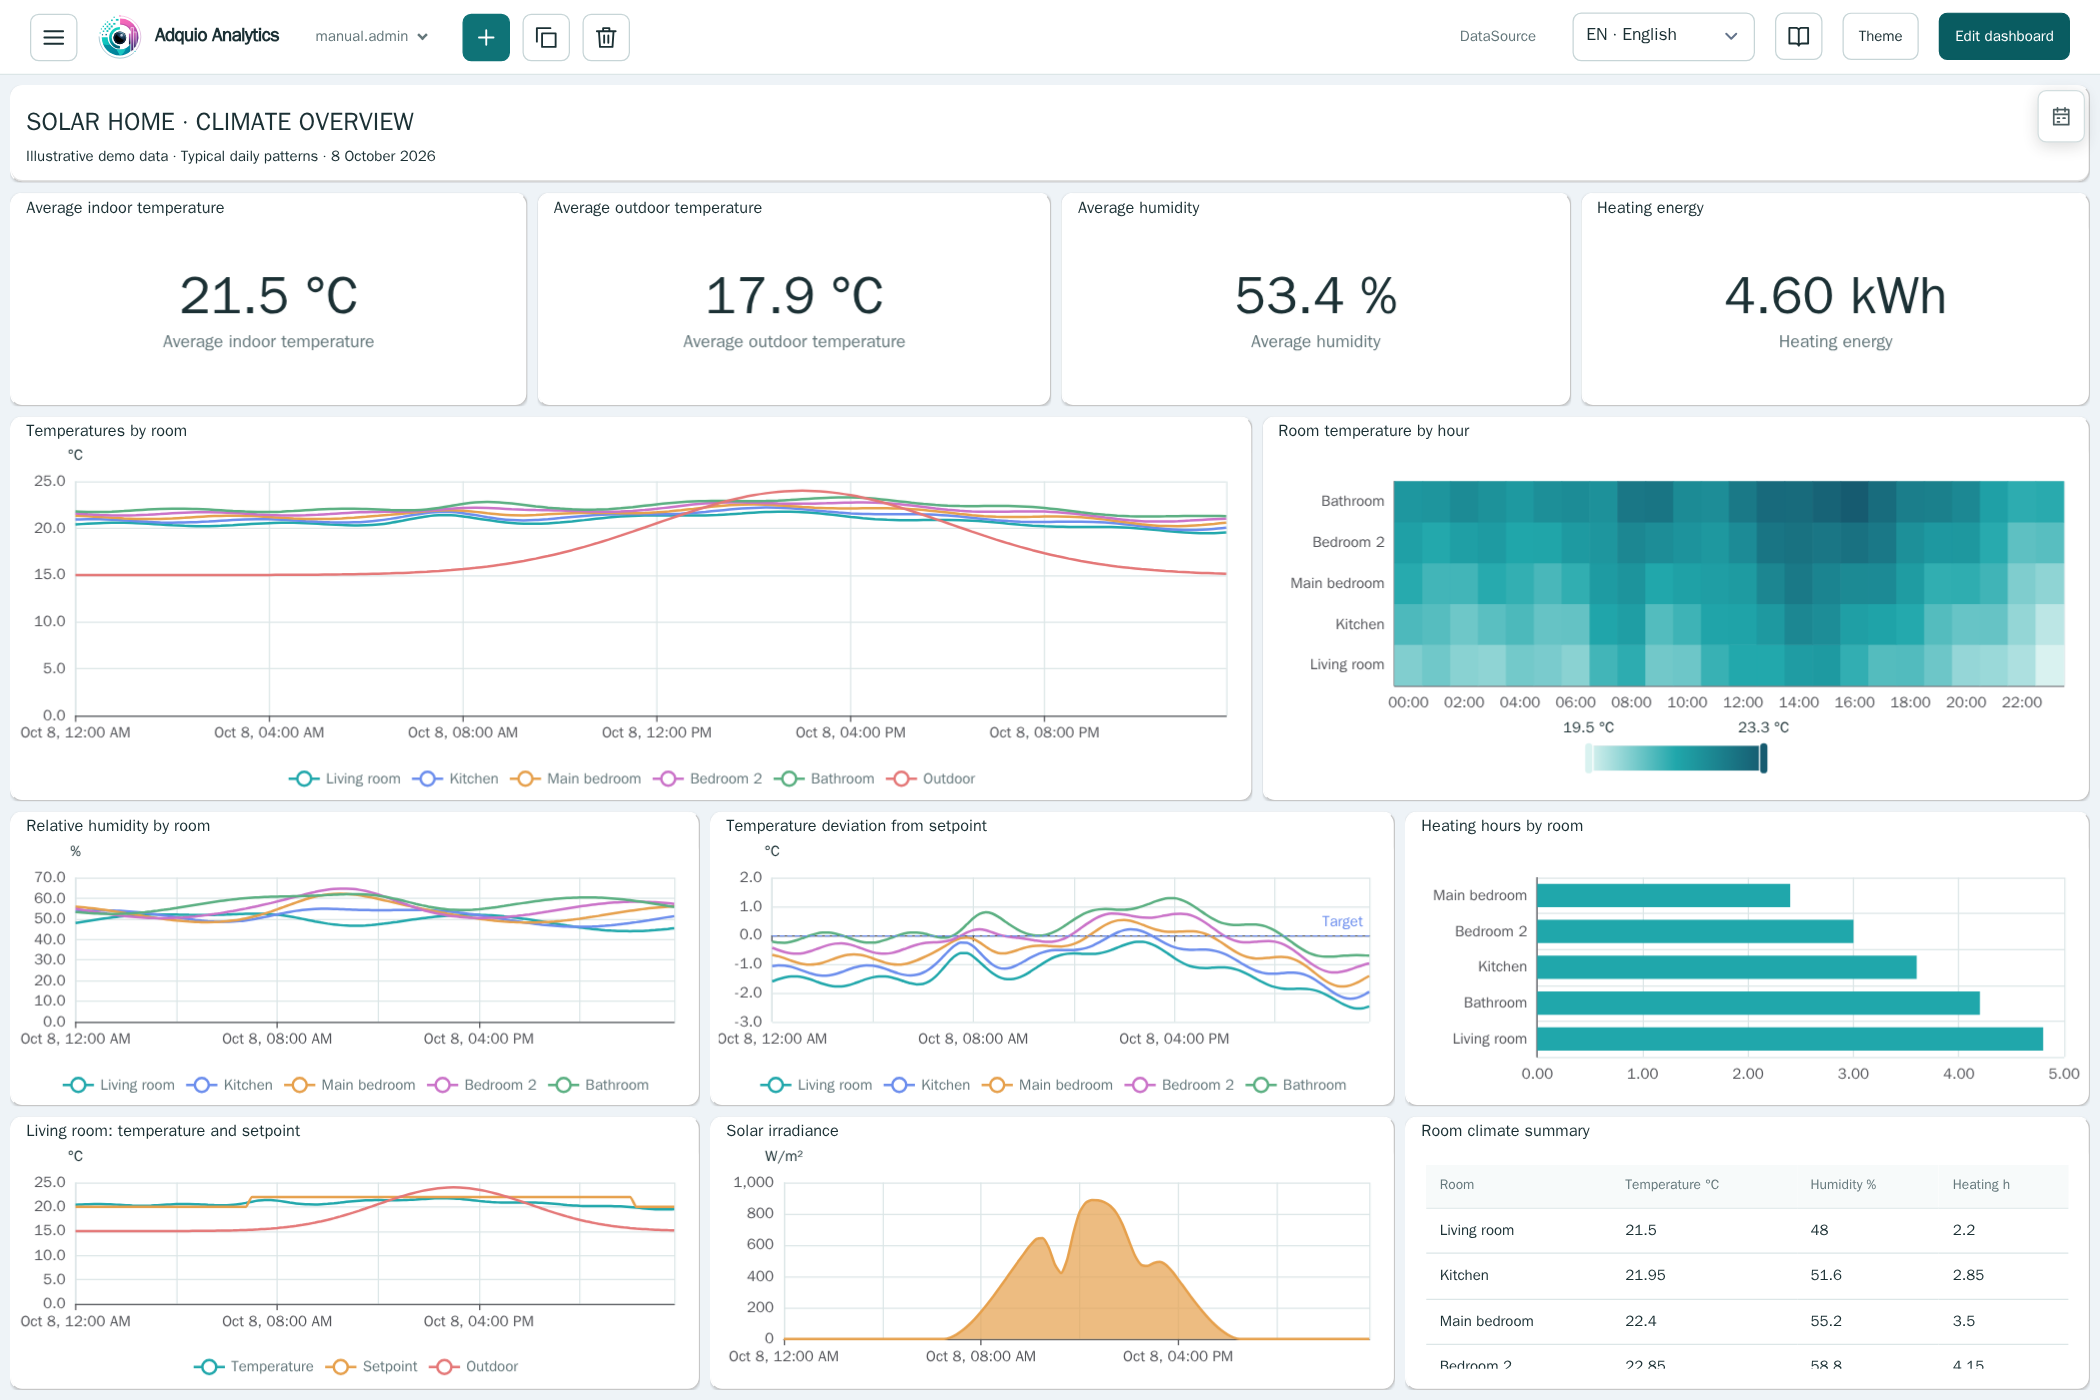Click the Bathroom bar in Heating hours chart
The image size is (2100, 1400).
pos(1758,1003)
